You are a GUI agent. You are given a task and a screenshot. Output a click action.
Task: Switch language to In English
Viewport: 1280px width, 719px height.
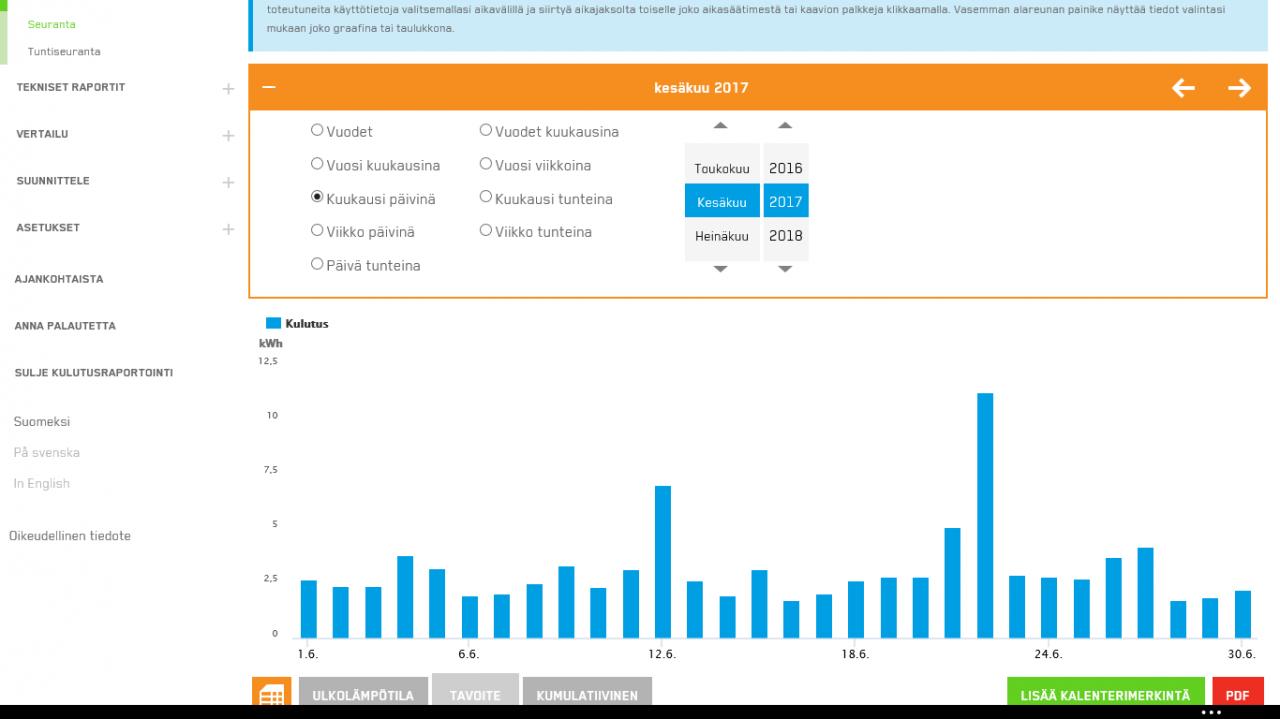[42, 483]
